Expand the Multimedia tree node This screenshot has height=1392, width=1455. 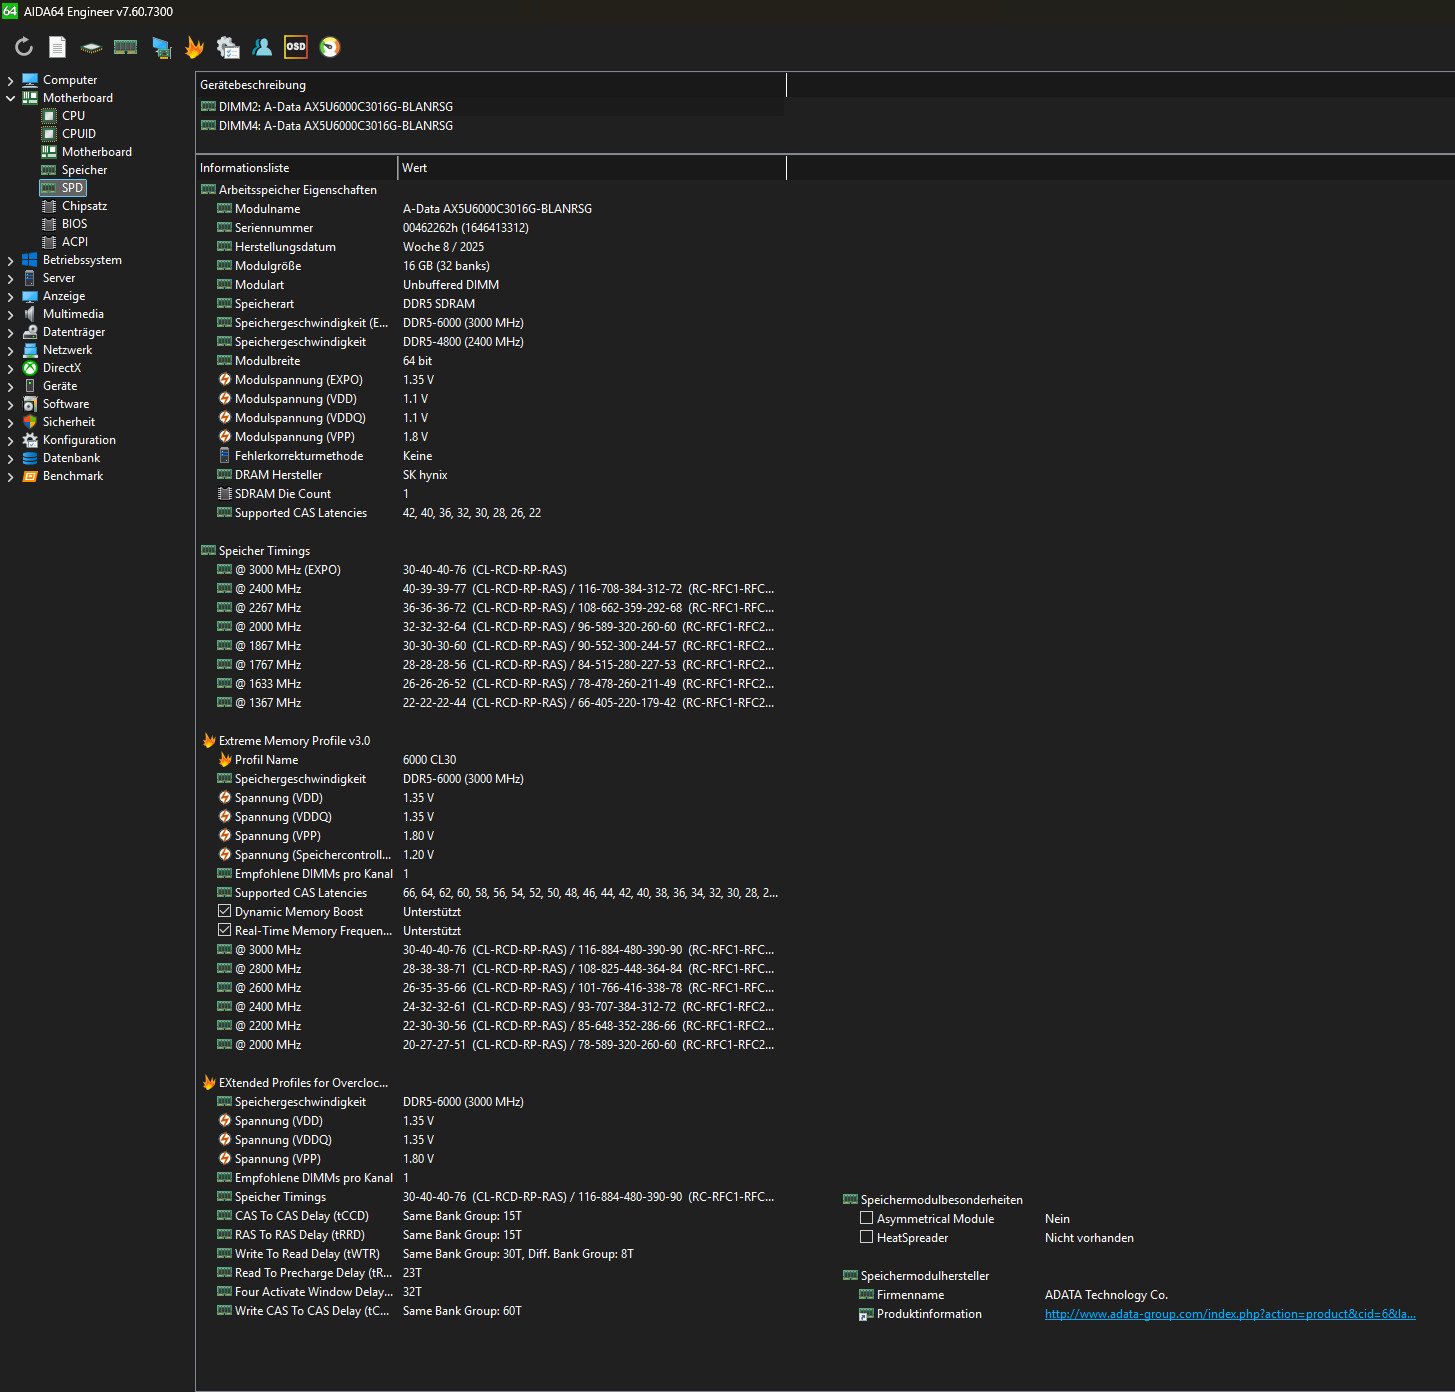pyautogui.click(x=10, y=314)
